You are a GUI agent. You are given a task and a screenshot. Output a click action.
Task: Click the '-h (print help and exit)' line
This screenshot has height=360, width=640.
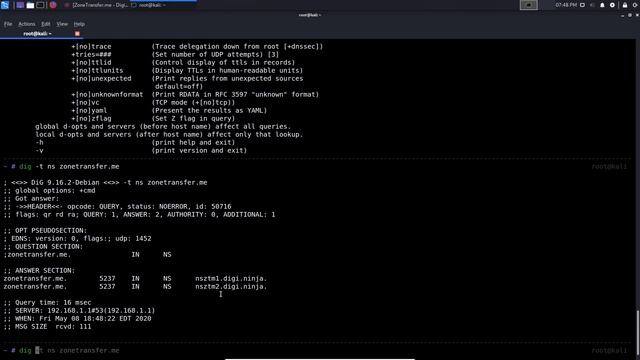(135, 142)
